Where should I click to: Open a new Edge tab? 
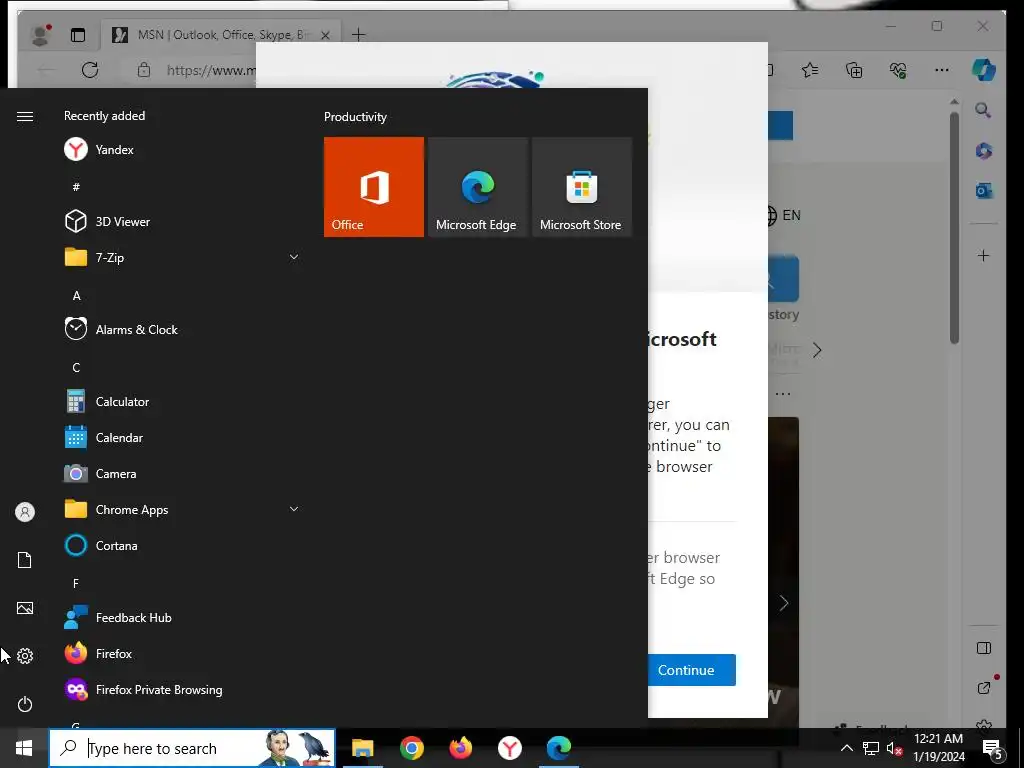[x=359, y=35]
